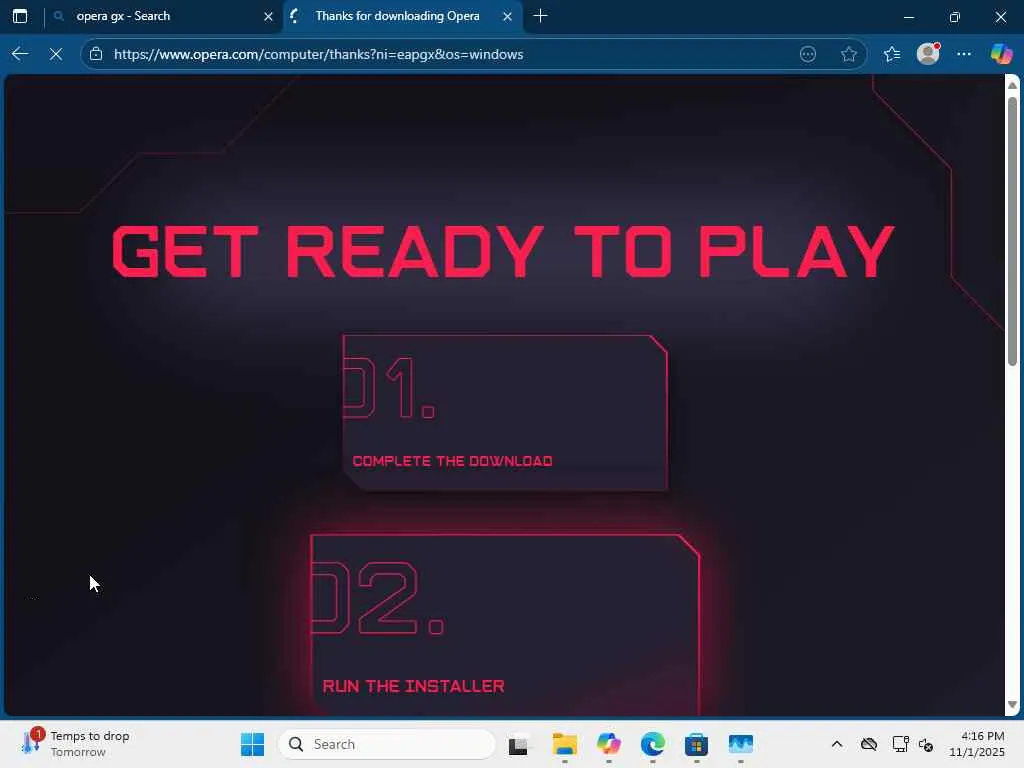Click the OneDrive cloud tray icon
The height and width of the screenshot is (768, 1024).
pyautogui.click(x=869, y=744)
